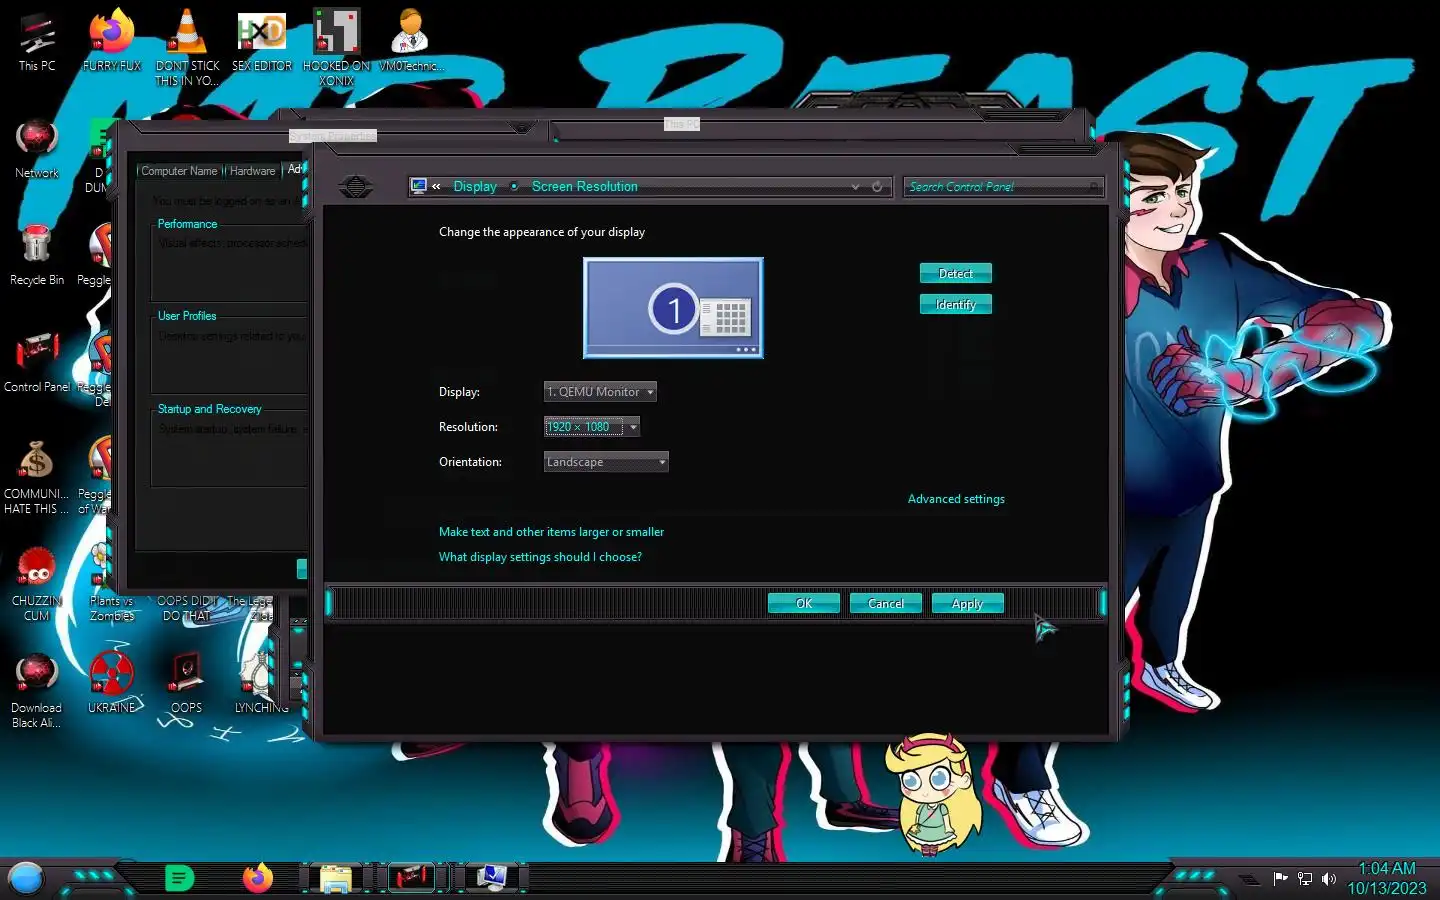
Task: Open the network tray icon
Action: coord(1305,879)
